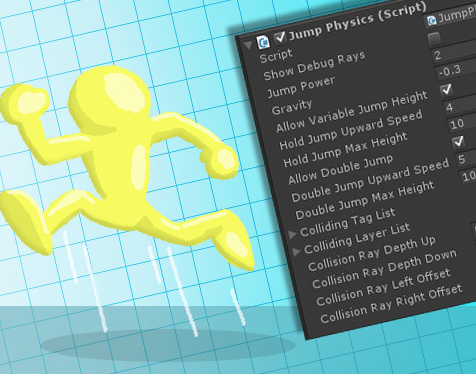The height and width of the screenshot is (374, 476).
Task: Expand the Colliding Layer List
Action: click(x=296, y=252)
